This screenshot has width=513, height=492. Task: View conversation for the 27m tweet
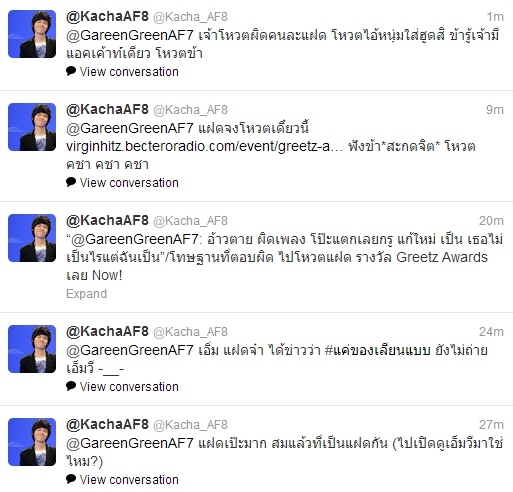point(129,480)
